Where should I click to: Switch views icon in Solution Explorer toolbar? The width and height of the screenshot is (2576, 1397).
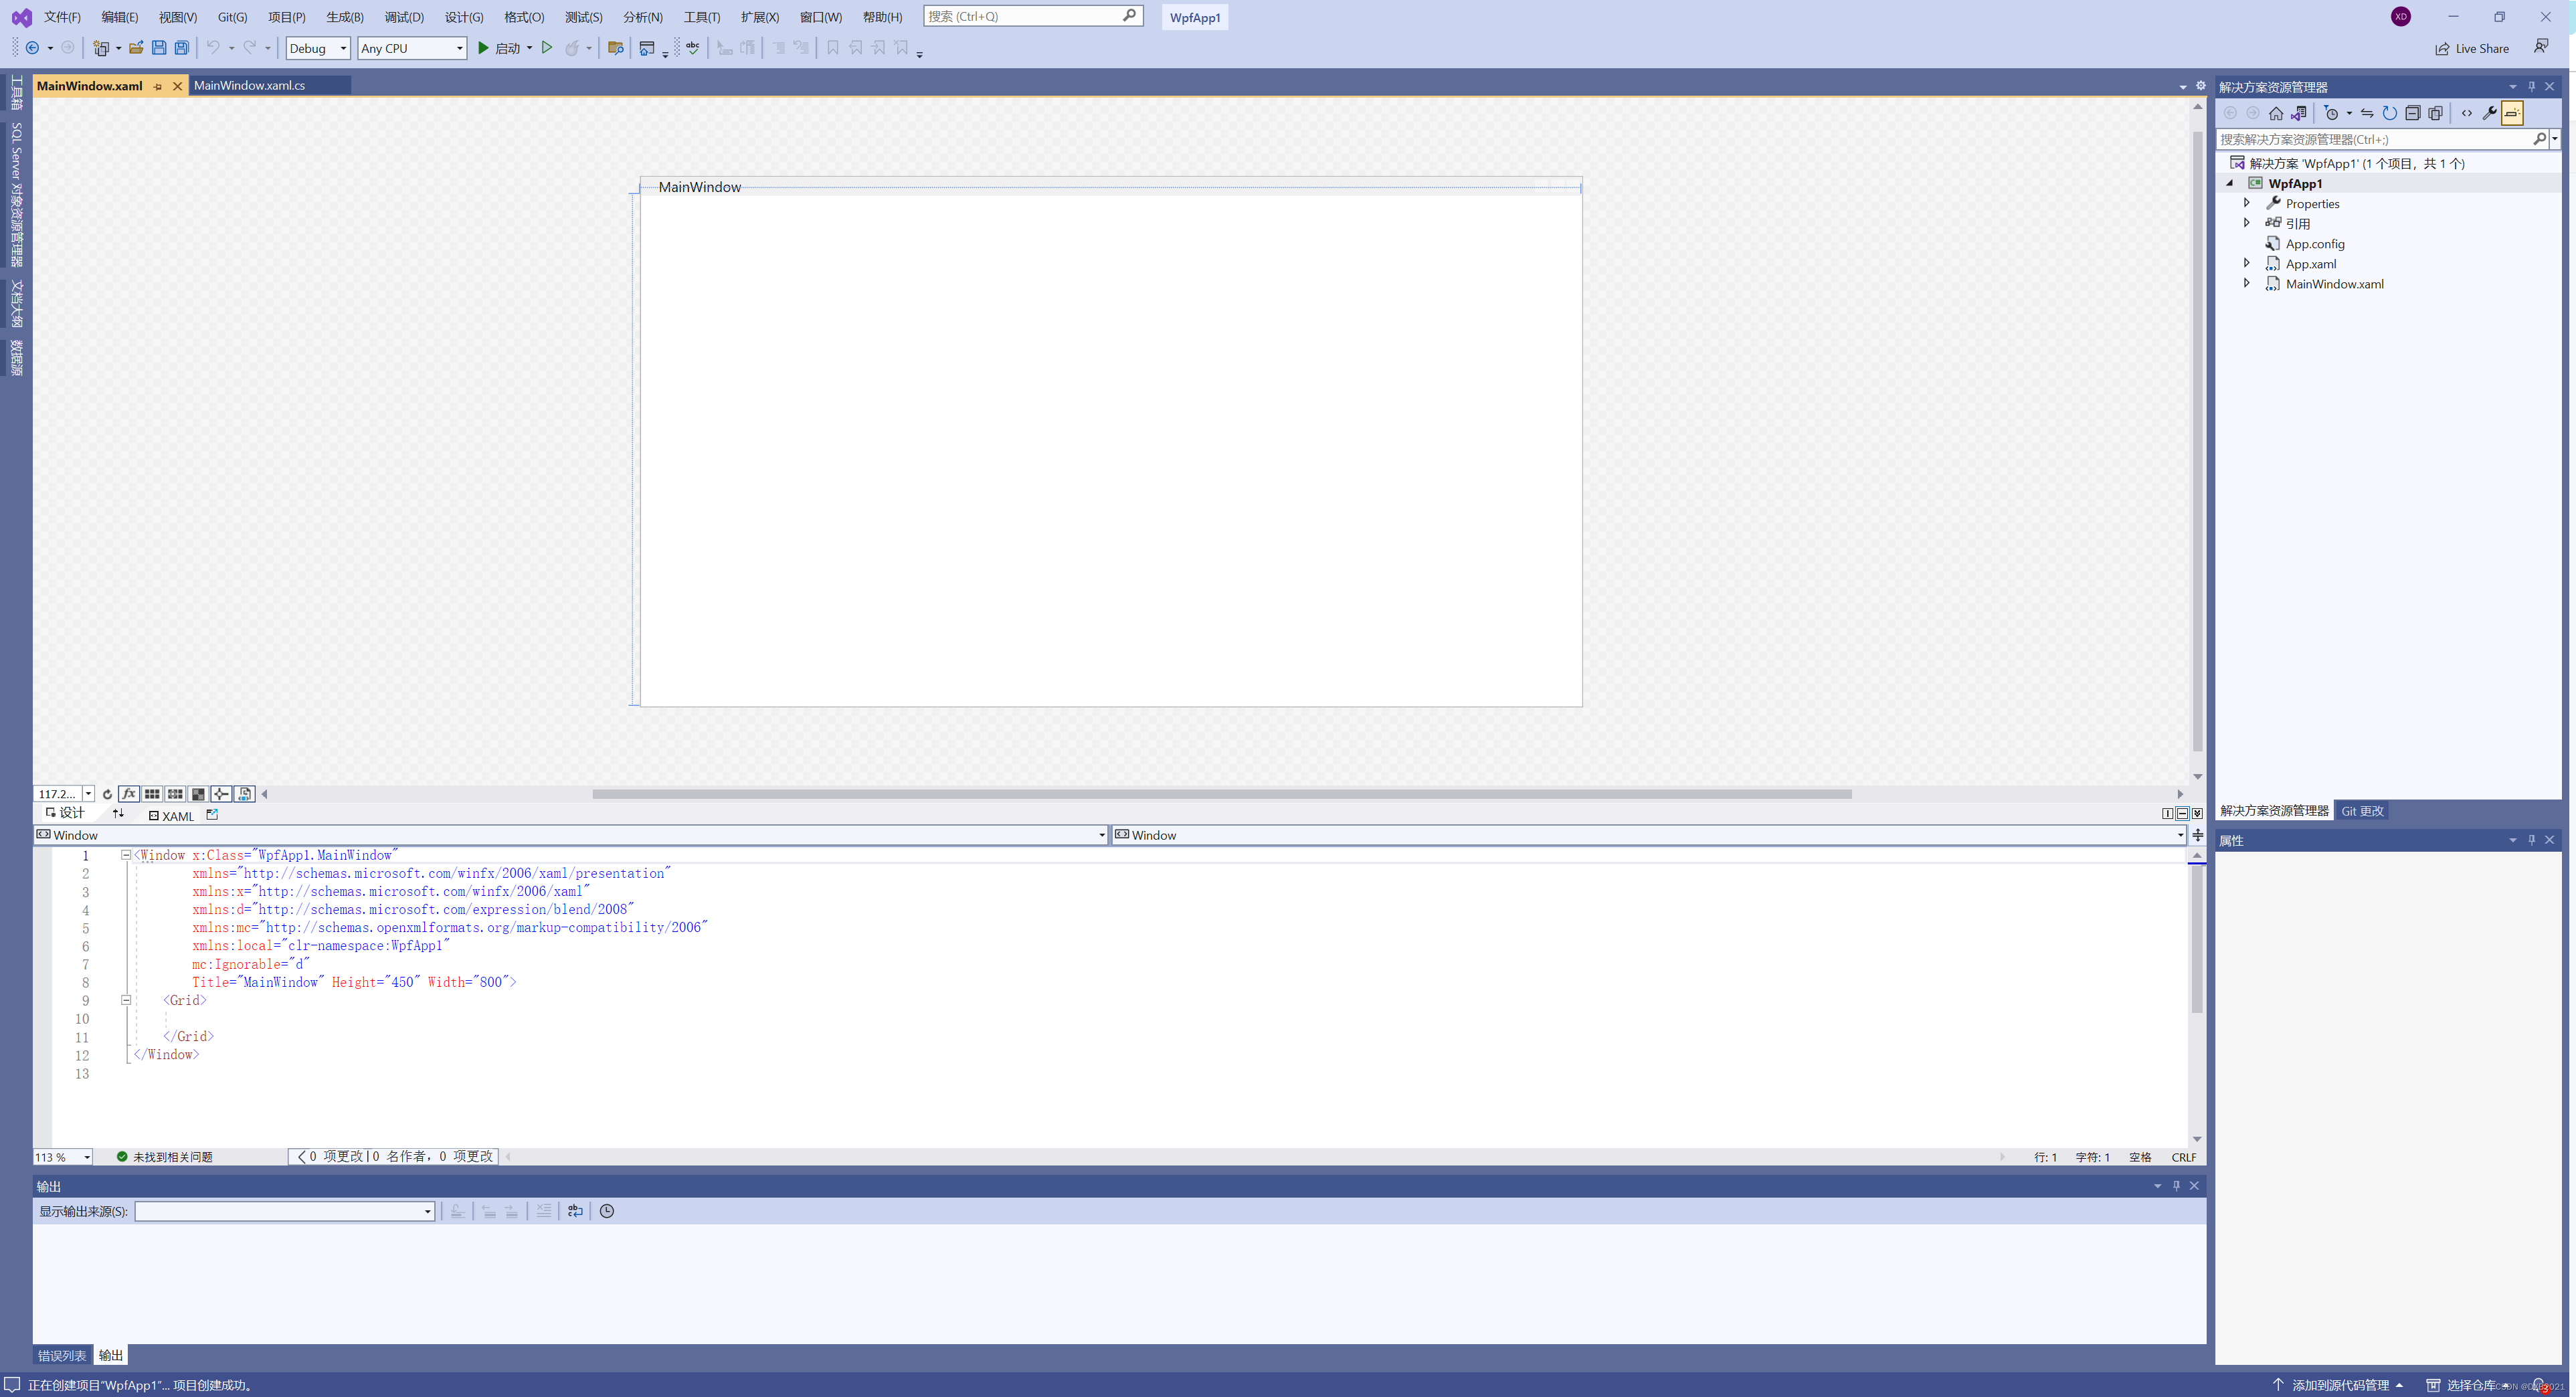point(2299,113)
